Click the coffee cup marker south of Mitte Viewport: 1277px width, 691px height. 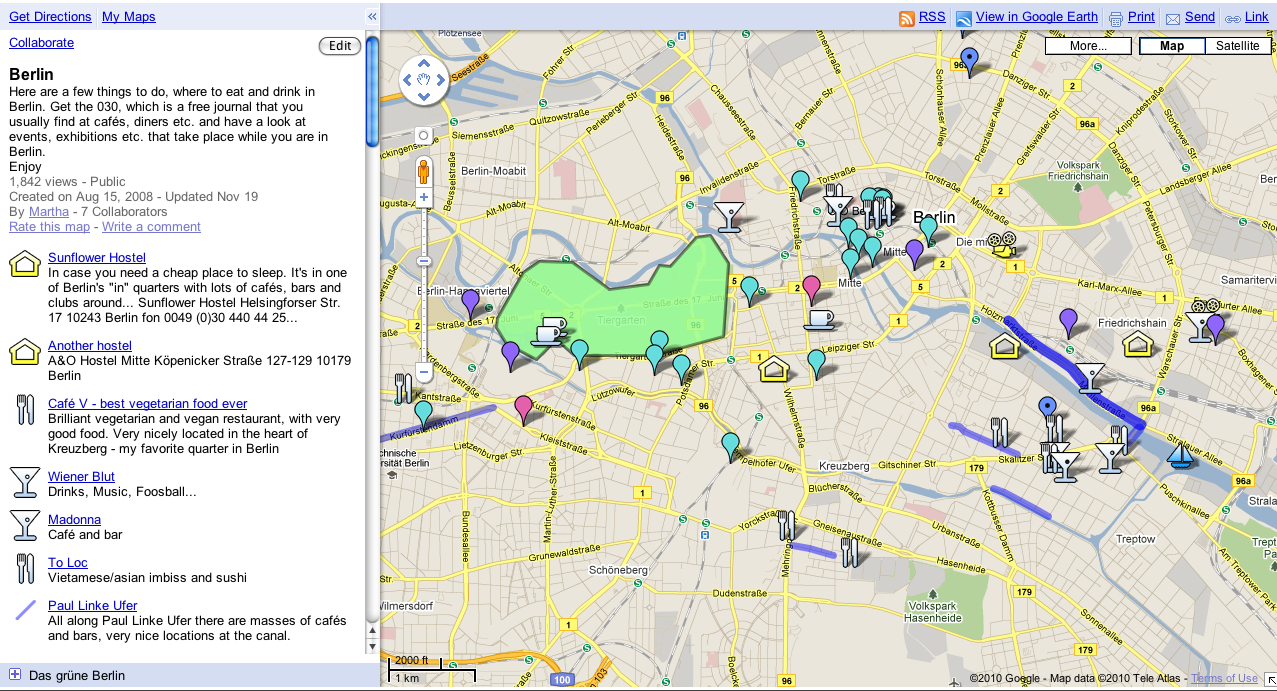tap(819, 319)
